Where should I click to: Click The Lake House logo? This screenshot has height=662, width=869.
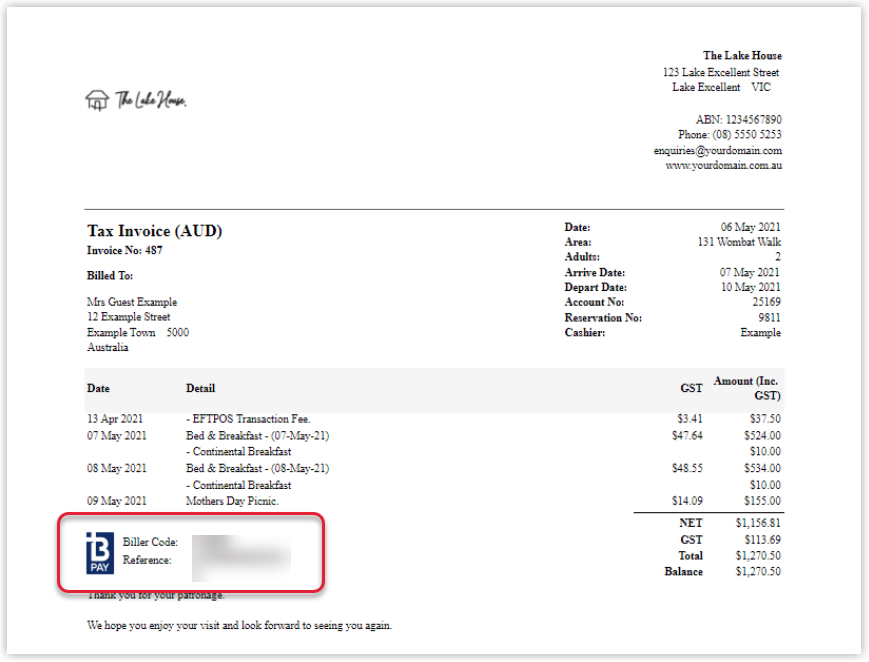point(136,99)
